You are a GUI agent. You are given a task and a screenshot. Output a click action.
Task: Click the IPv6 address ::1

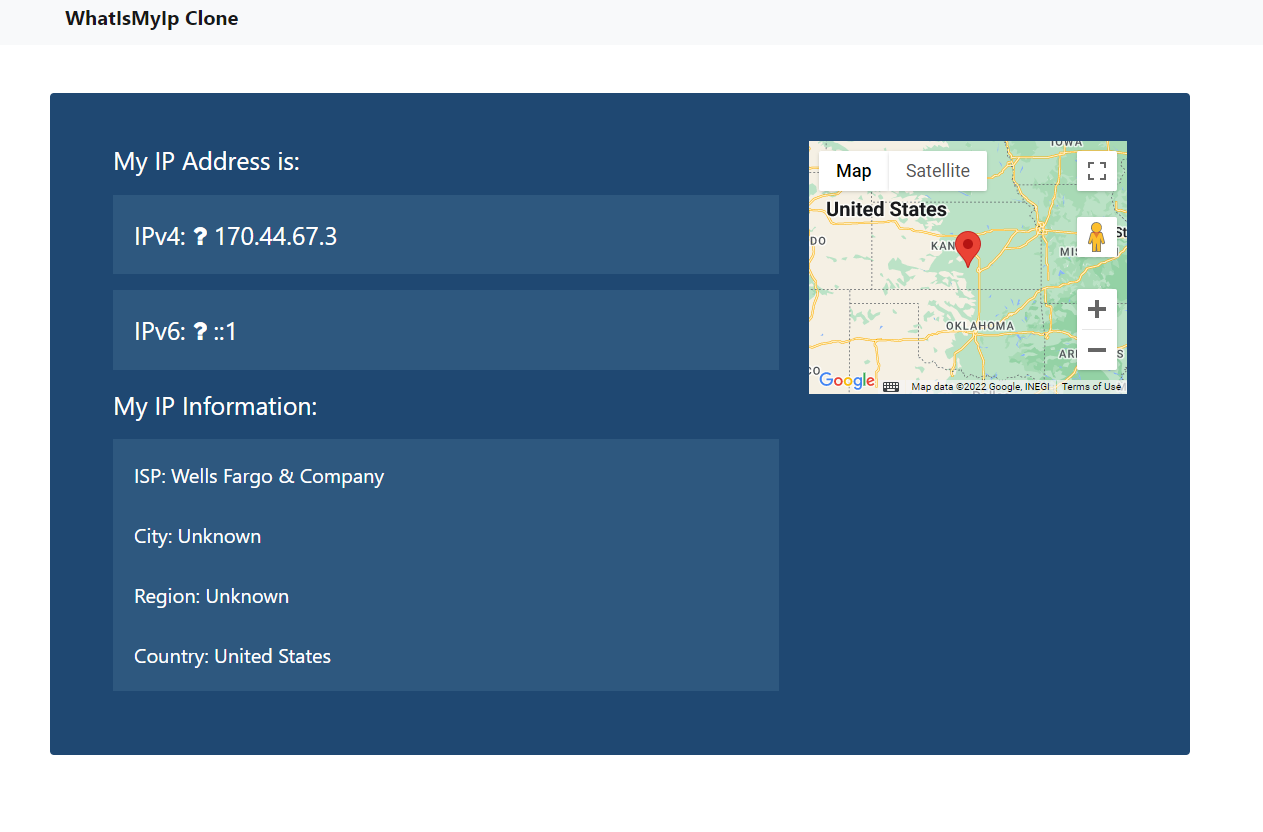225,332
